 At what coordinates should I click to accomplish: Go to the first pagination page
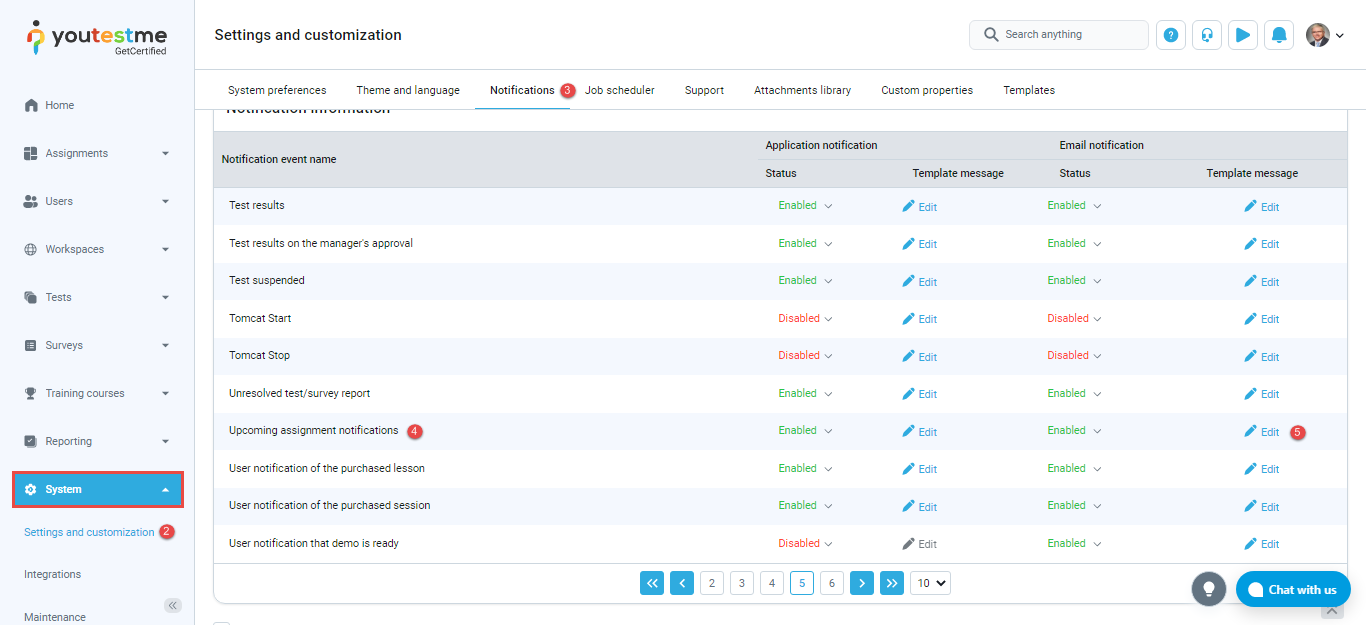[x=652, y=583]
